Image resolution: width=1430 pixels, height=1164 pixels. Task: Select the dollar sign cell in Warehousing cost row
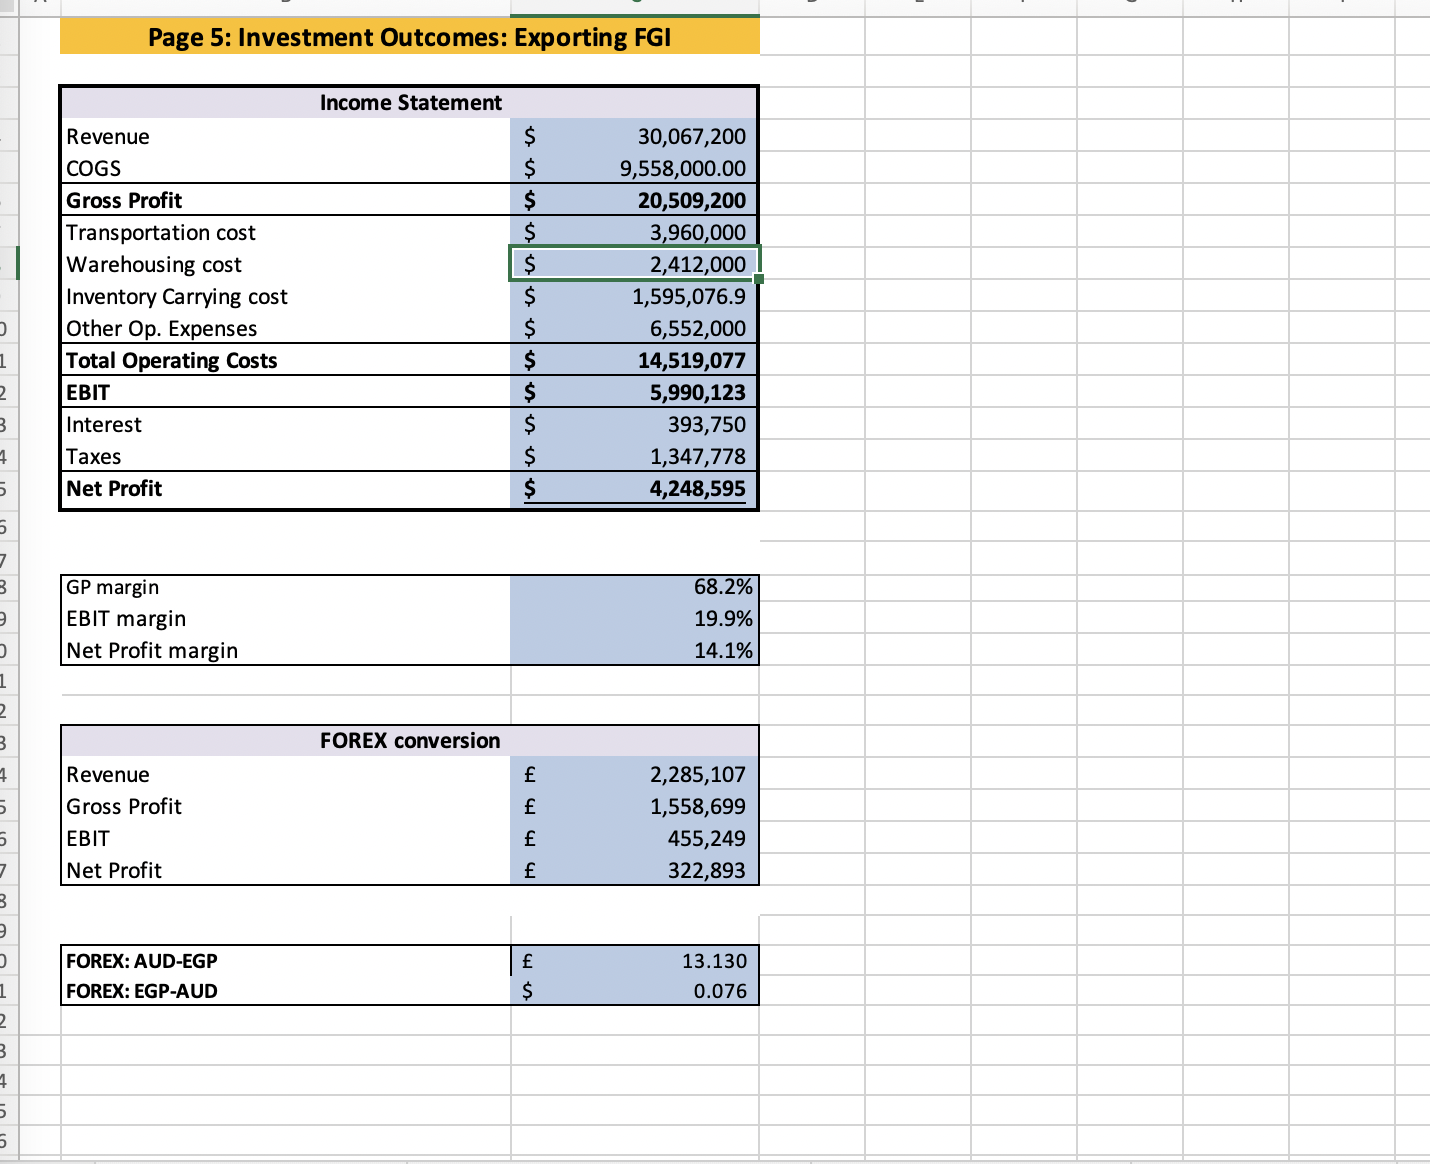click(531, 265)
